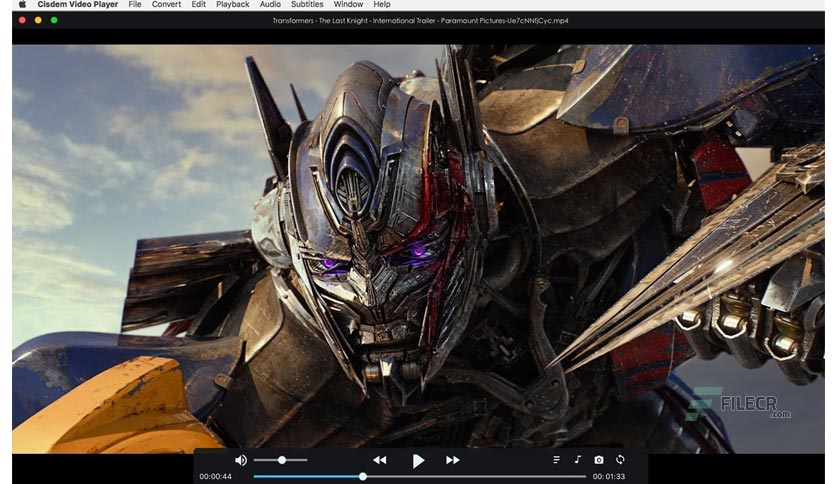836x484 pixels.
Task: Take a snapshot with the camera icon
Action: pyautogui.click(x=599, y=459)
